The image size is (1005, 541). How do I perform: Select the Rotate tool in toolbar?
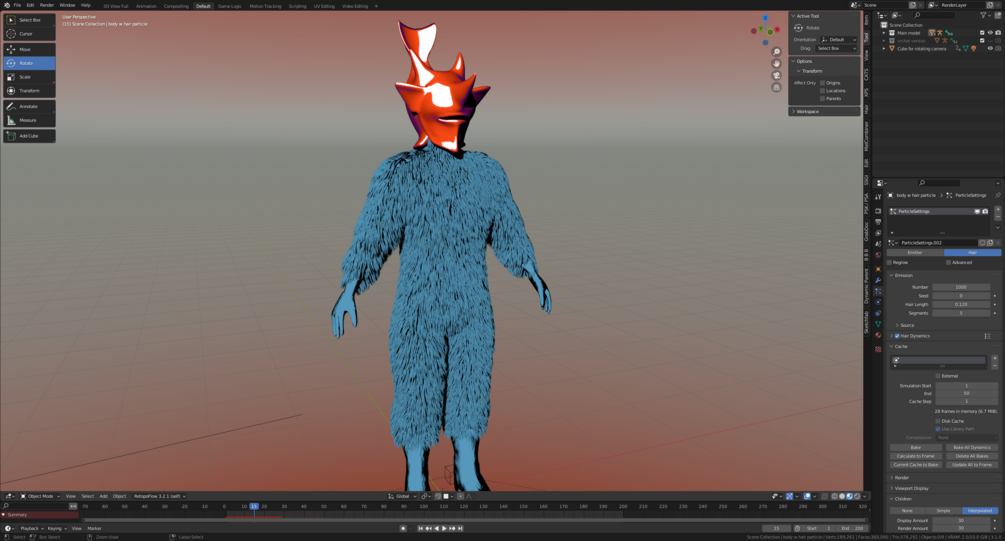pos(29,63)
